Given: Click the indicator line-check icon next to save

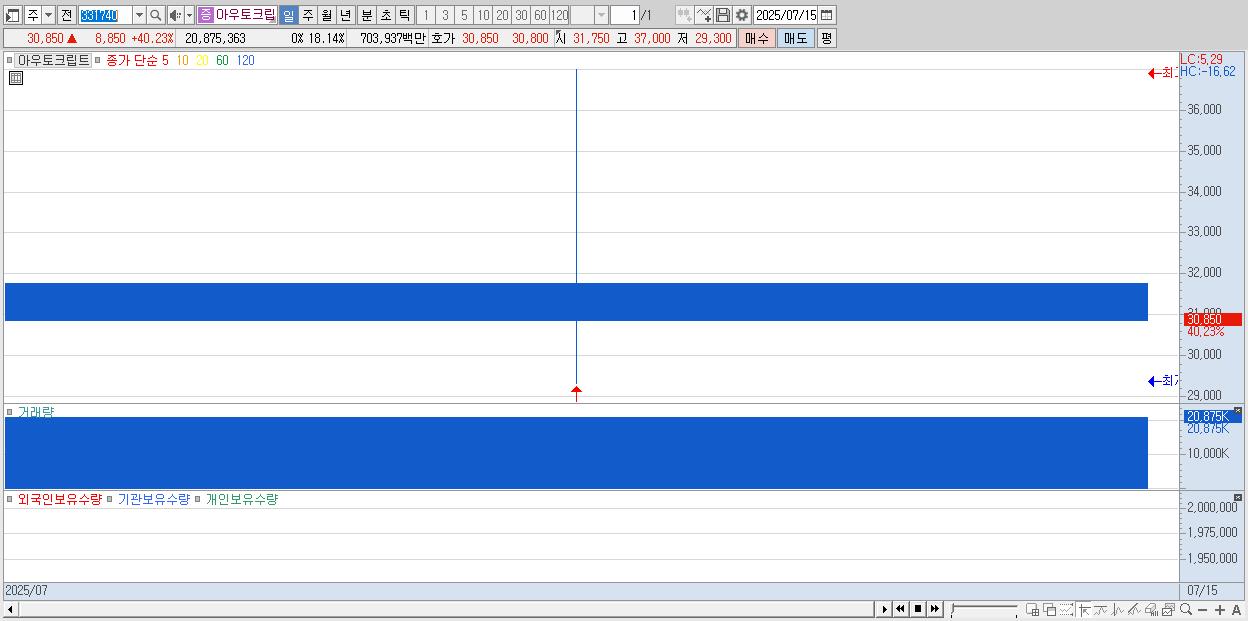Looking at the screenshot, I should [704, 15].
